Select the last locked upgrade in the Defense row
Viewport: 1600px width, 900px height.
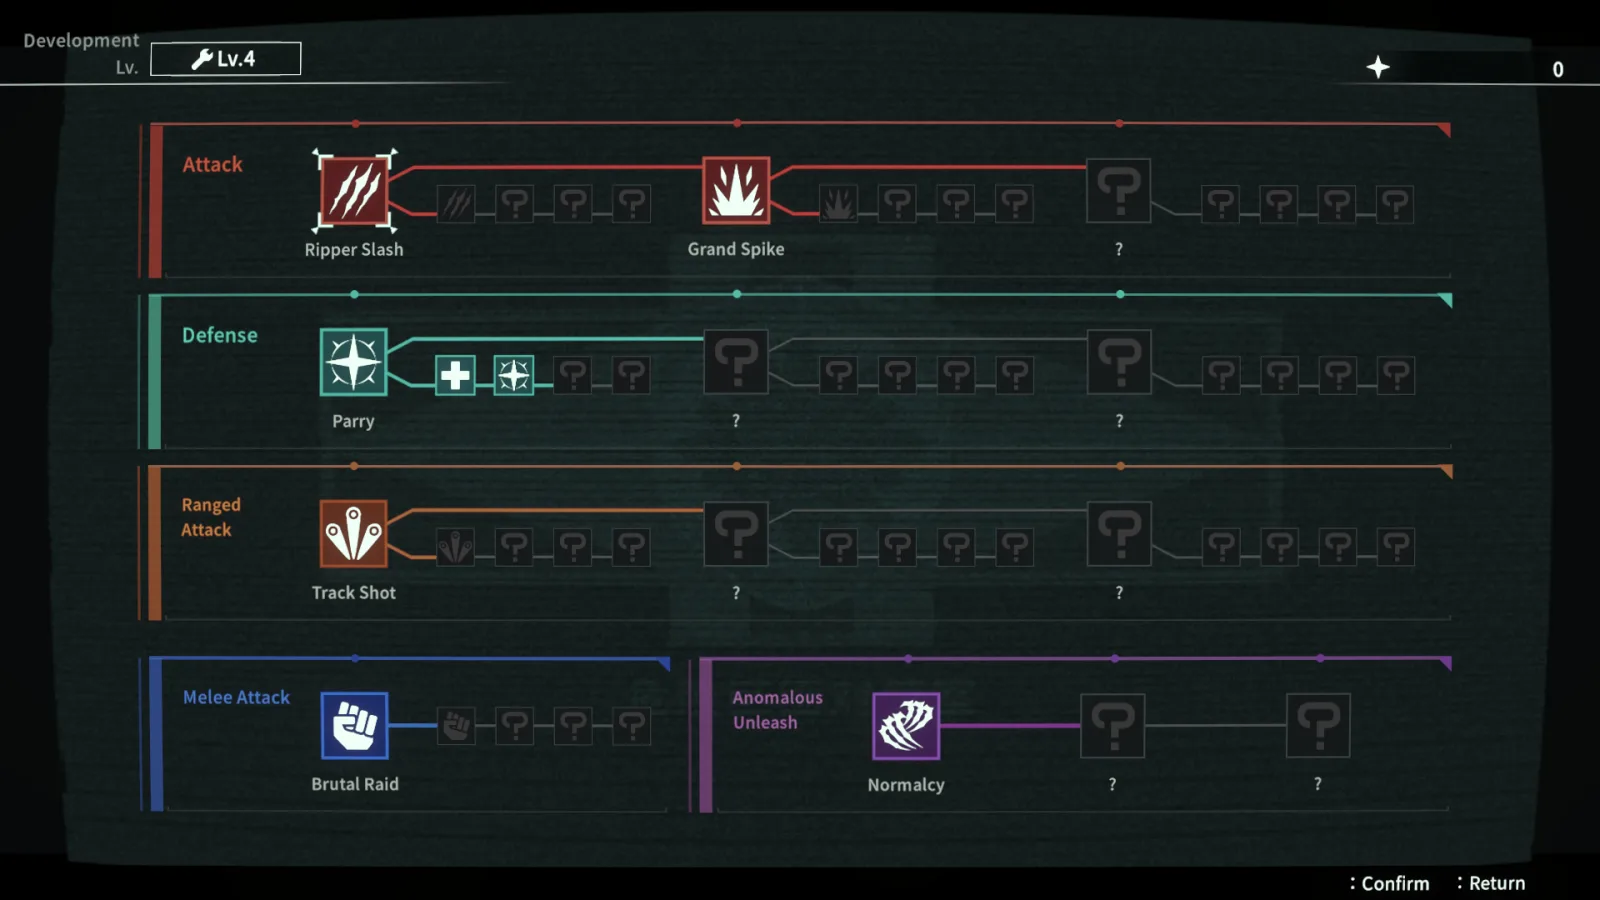1396,375
